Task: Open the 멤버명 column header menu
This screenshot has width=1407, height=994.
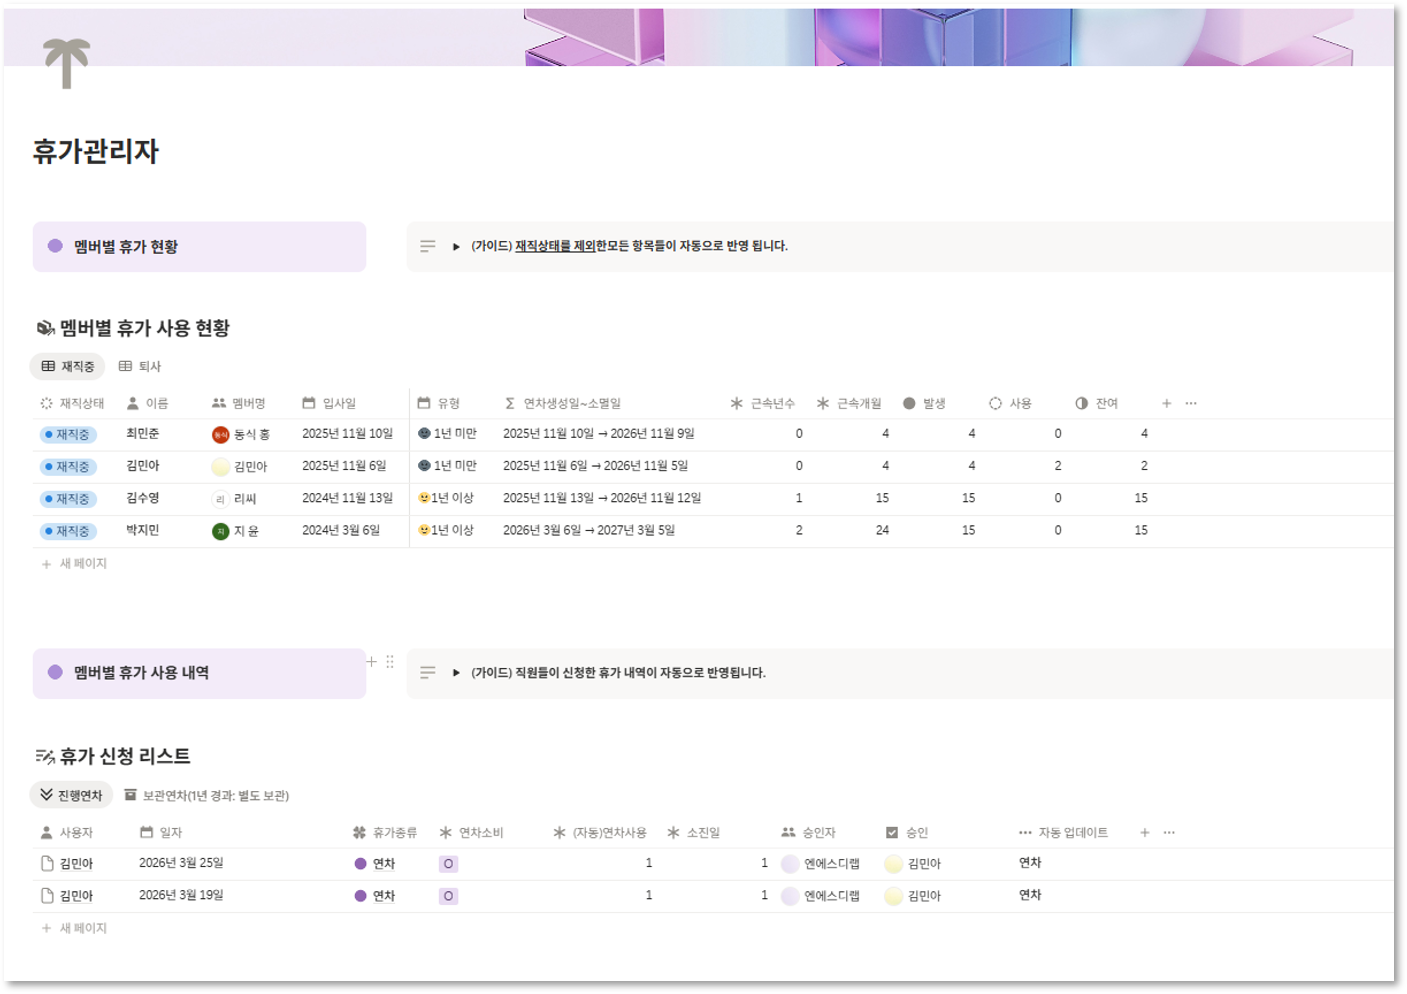Action: [x=239, y=404]
